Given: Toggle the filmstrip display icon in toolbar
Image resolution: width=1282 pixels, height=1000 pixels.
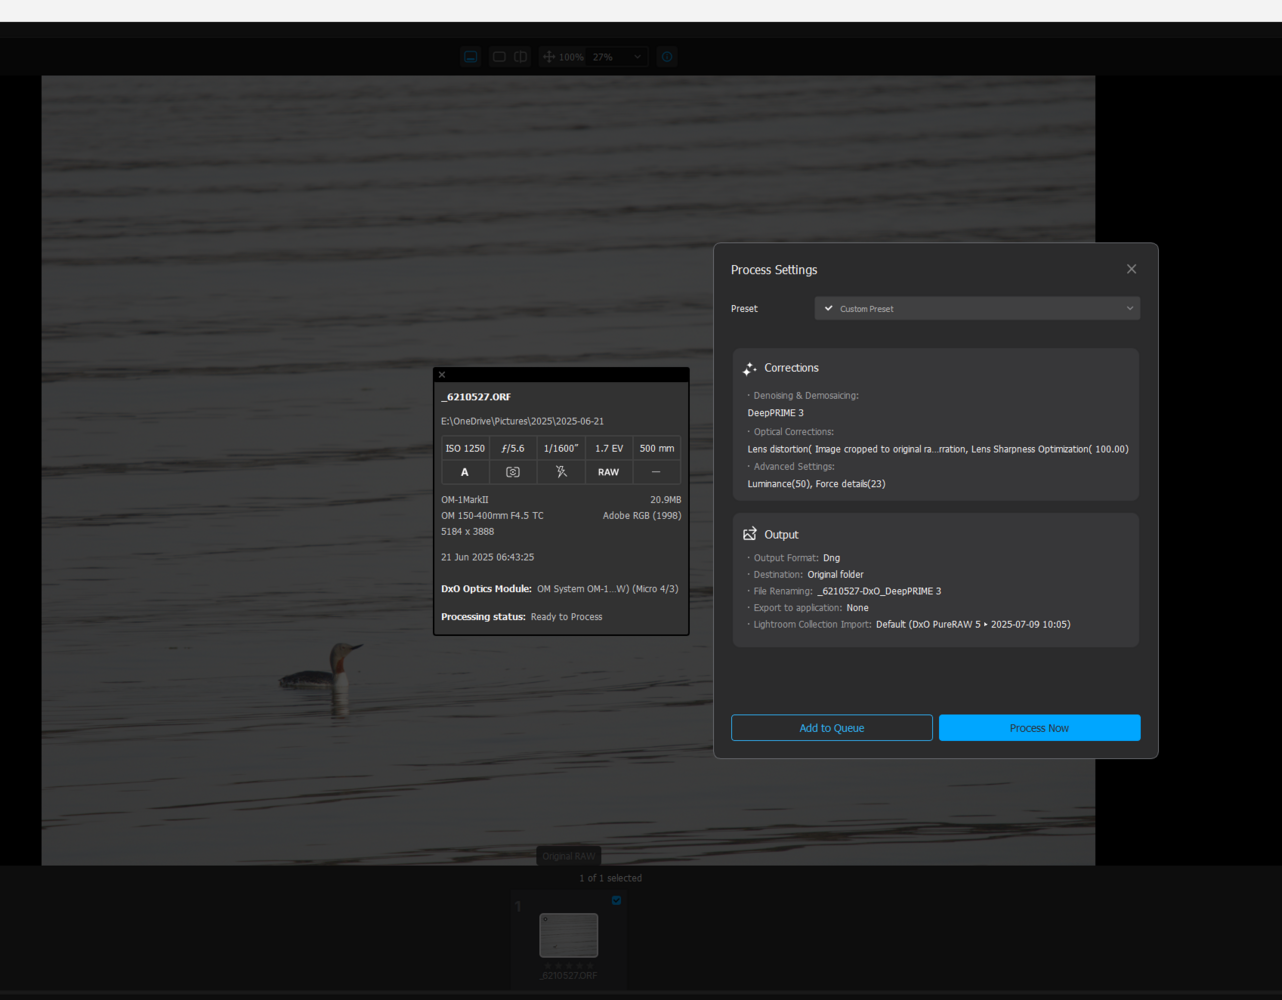Looking at the screenshot, I should coord(471,57).
